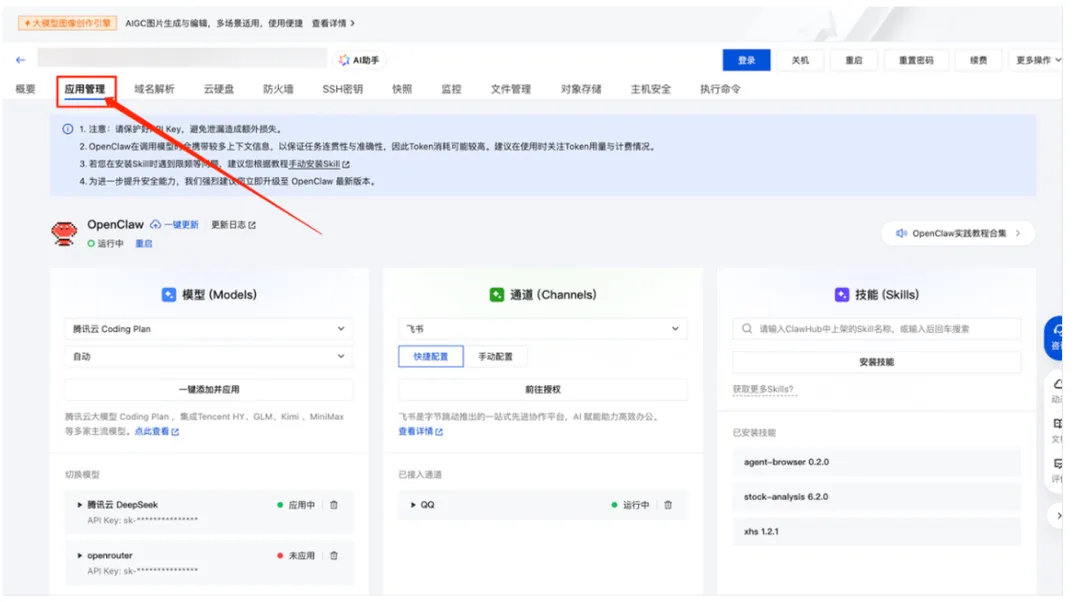Click the 关机 button
The height and width of the screenshot is (602, 1080).
point(800,60)
